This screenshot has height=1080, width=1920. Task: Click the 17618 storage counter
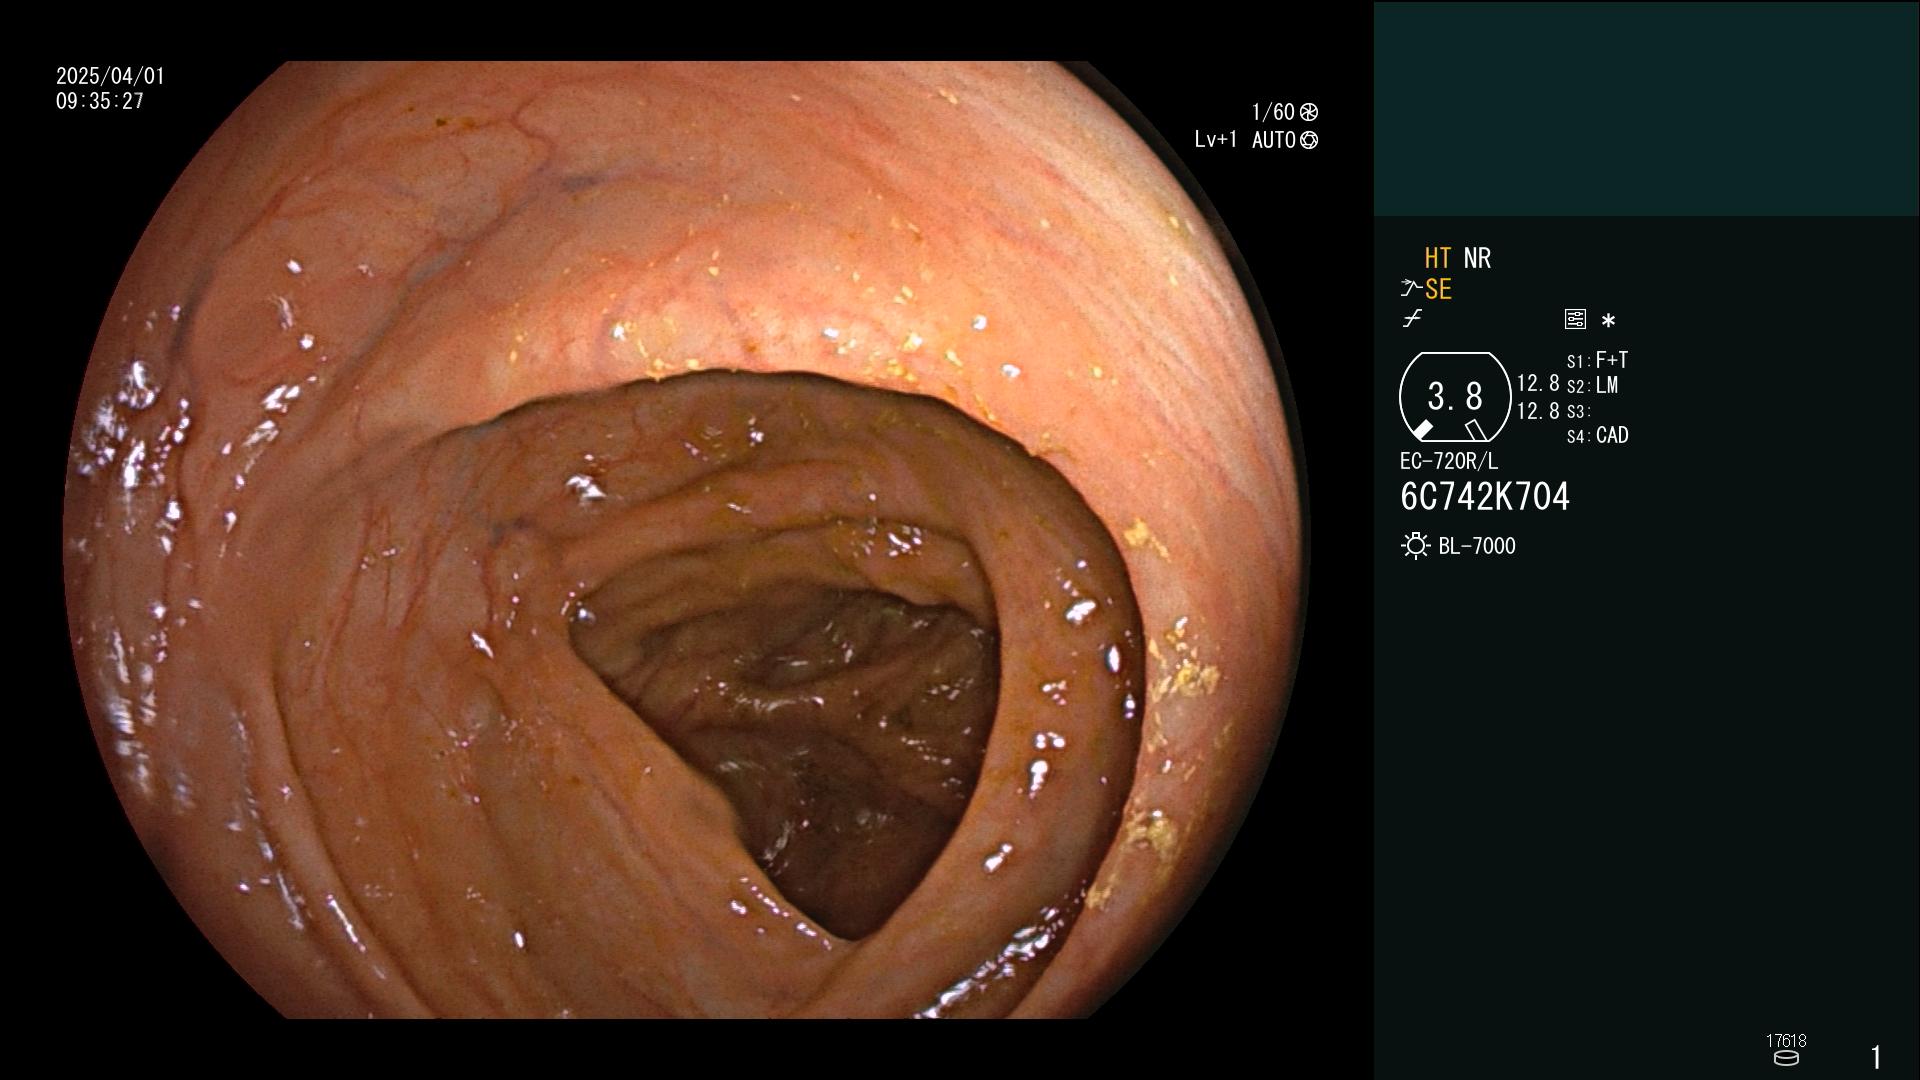[1786, 1041]
